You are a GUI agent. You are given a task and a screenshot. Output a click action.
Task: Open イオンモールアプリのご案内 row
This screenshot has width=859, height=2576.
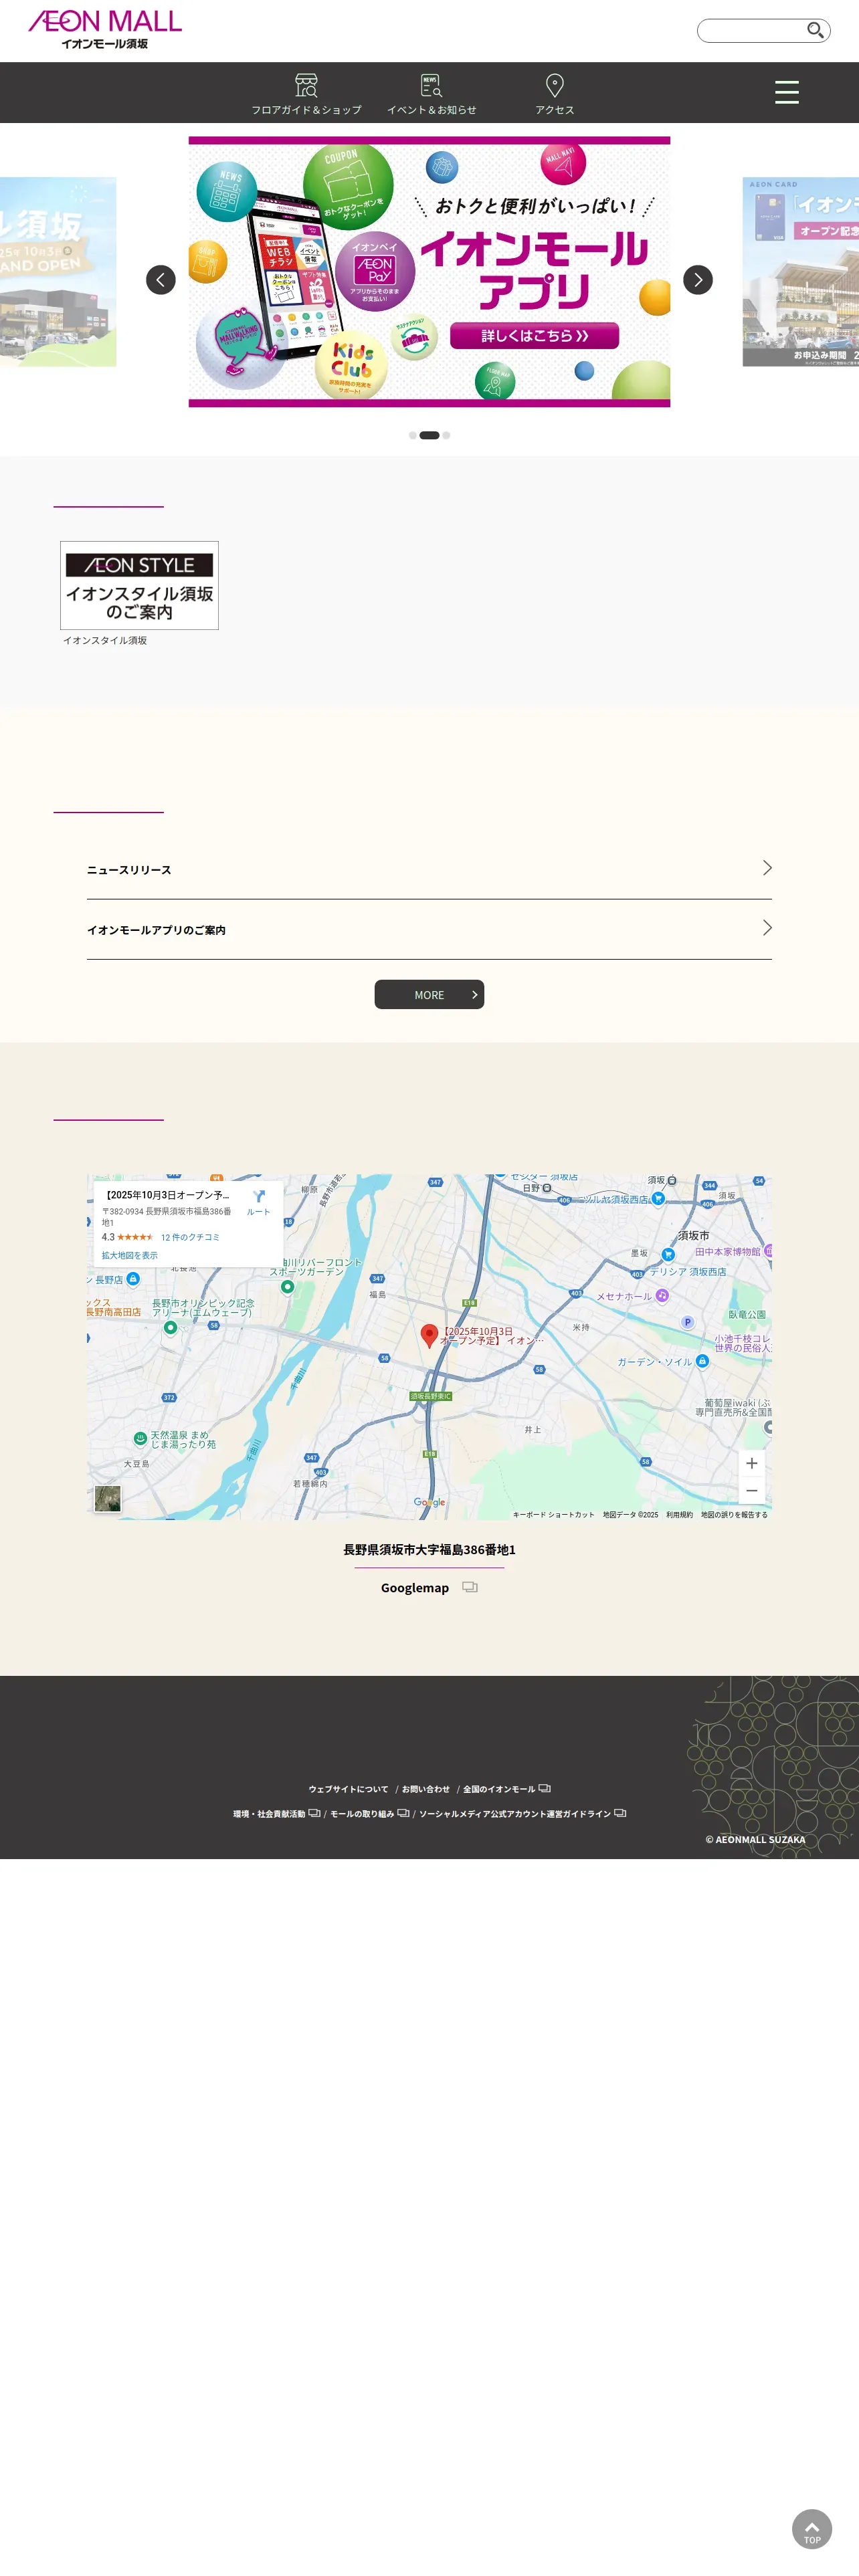429,930
